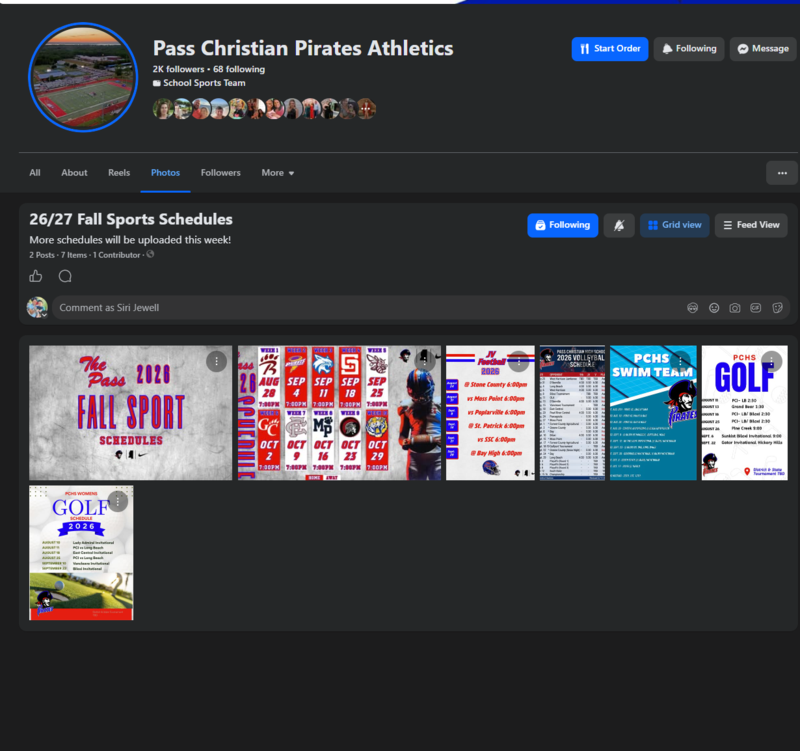Open the All tab
Screen dimensions: 800x751
pyautogui.click(x=35, y=173)
